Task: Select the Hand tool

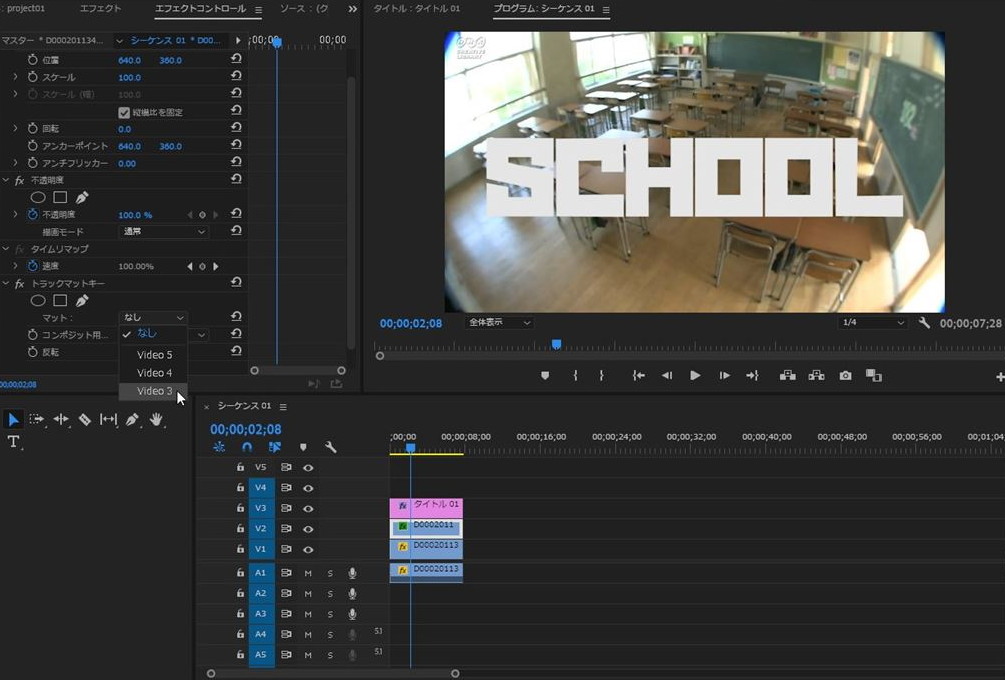Action: [x=156, y=420]
